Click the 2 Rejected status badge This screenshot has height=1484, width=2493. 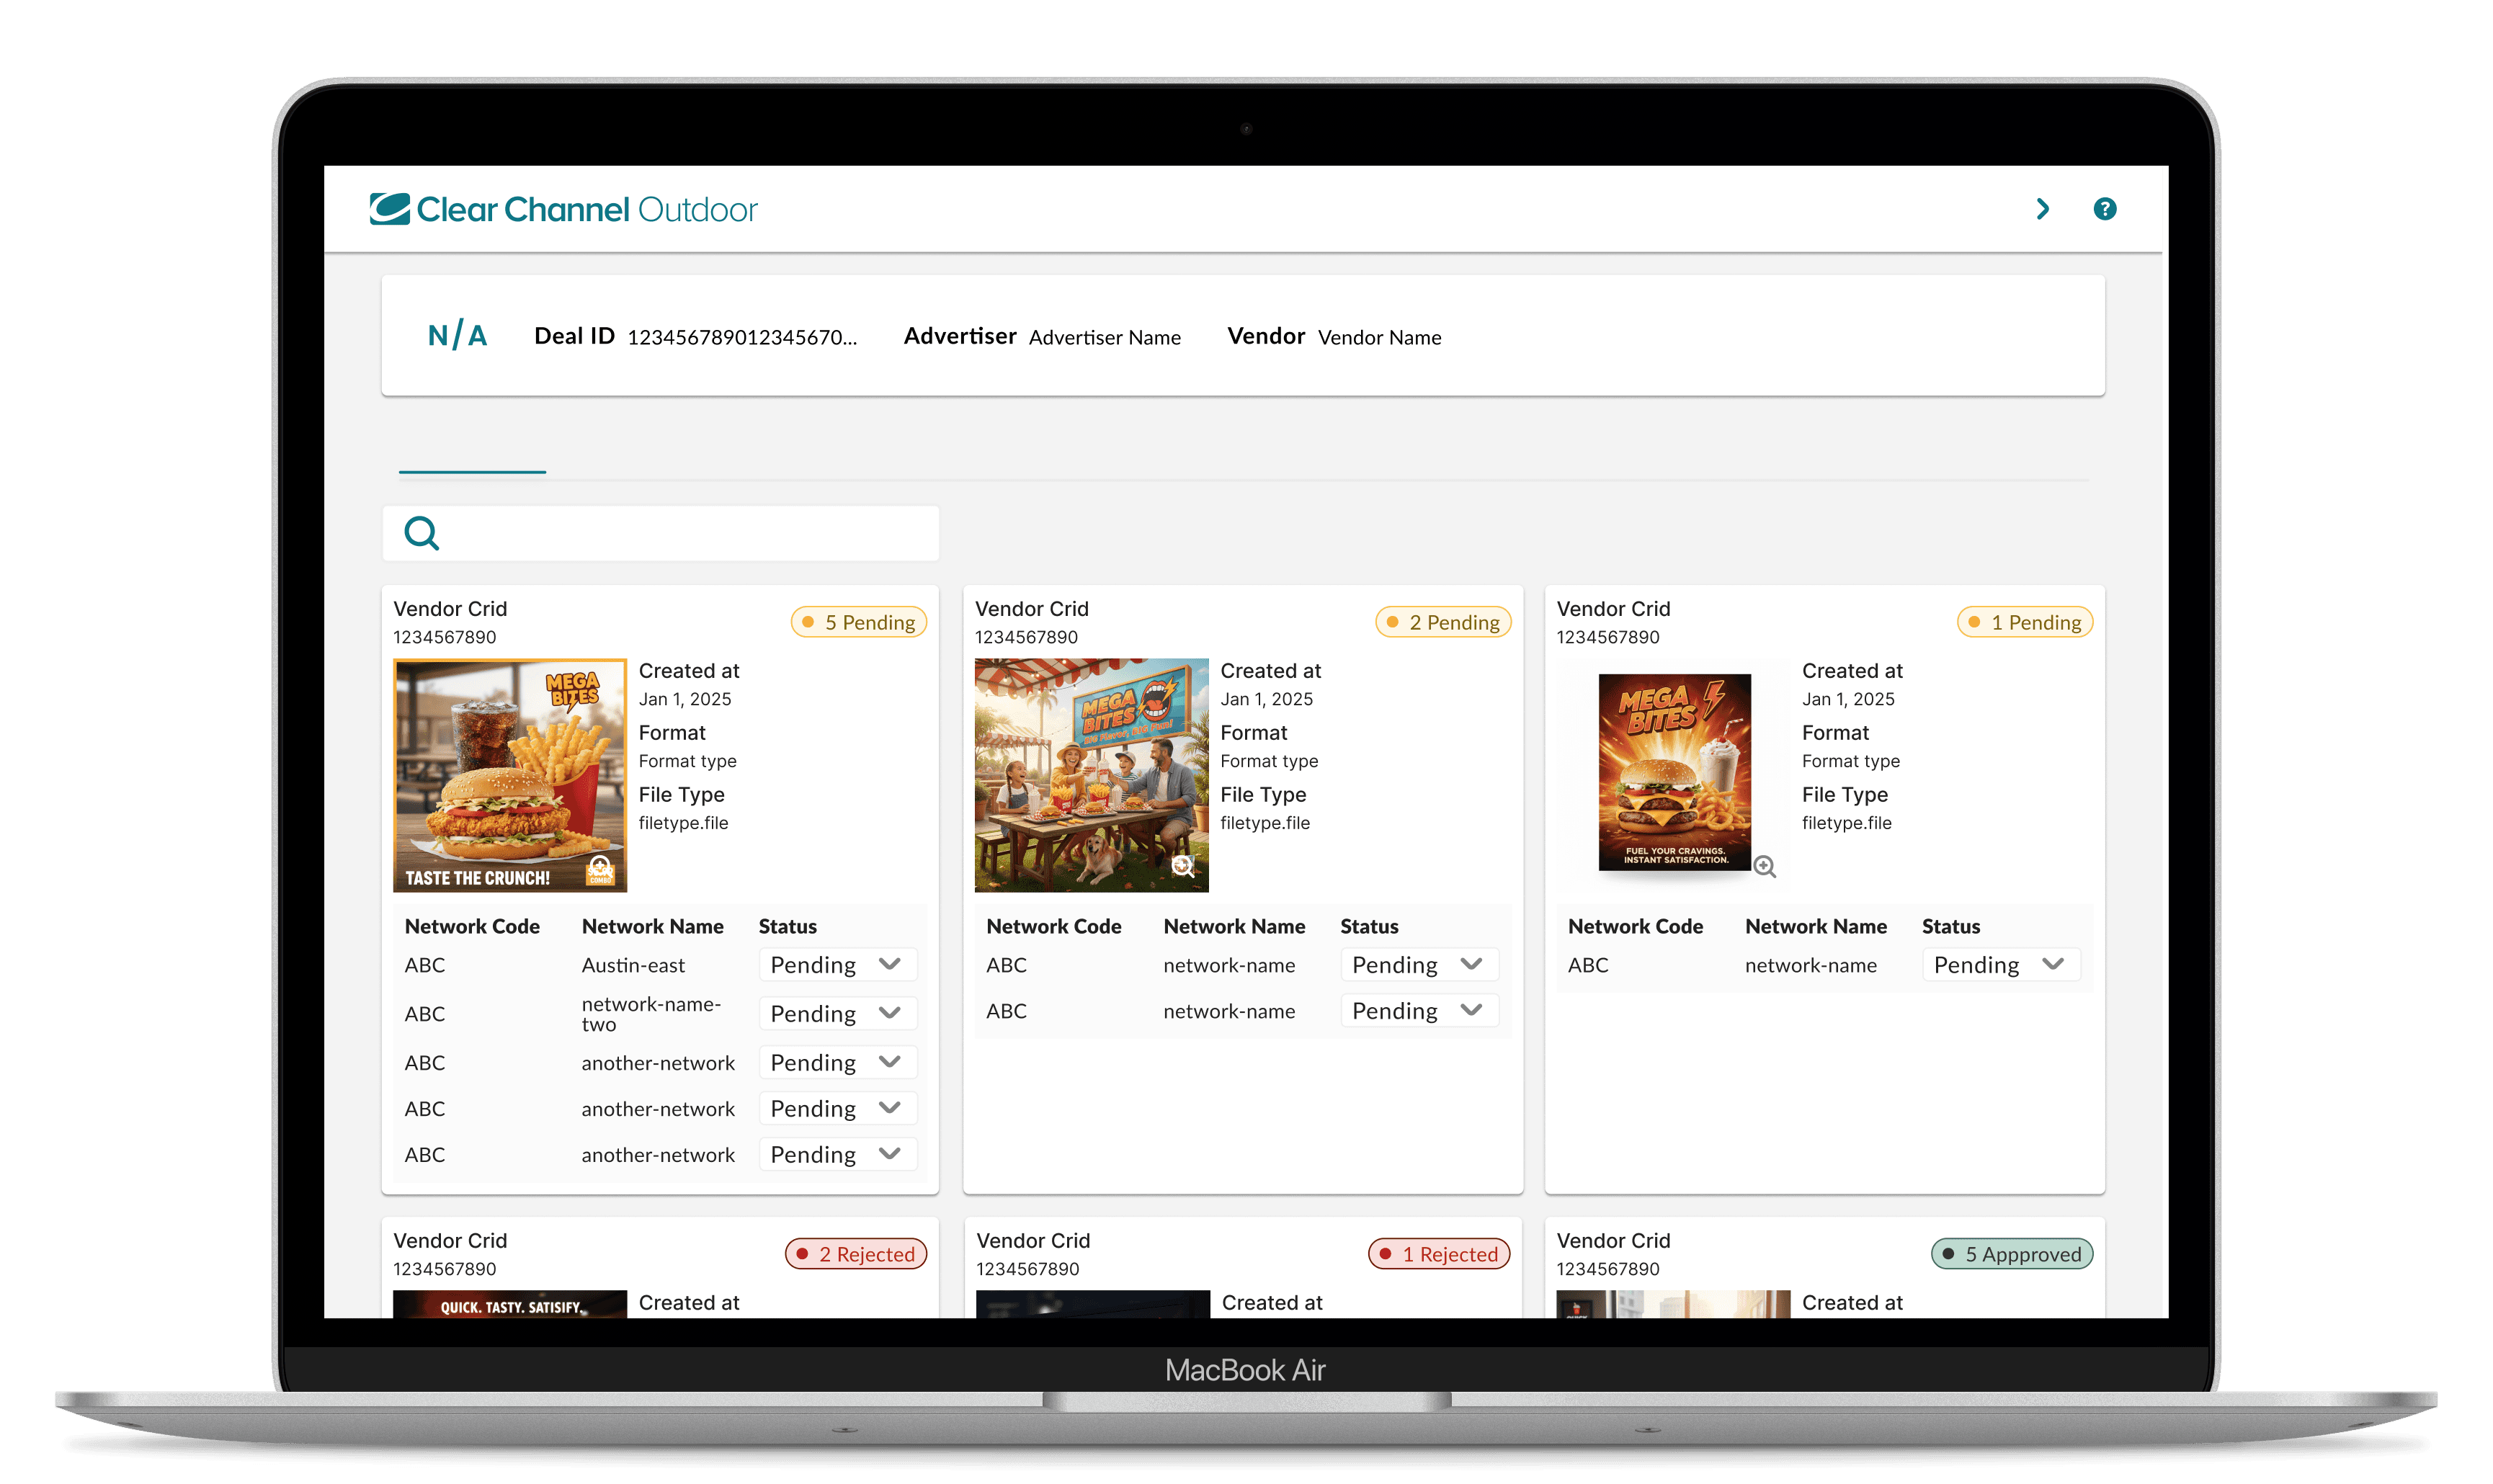tap(856, 1254)
